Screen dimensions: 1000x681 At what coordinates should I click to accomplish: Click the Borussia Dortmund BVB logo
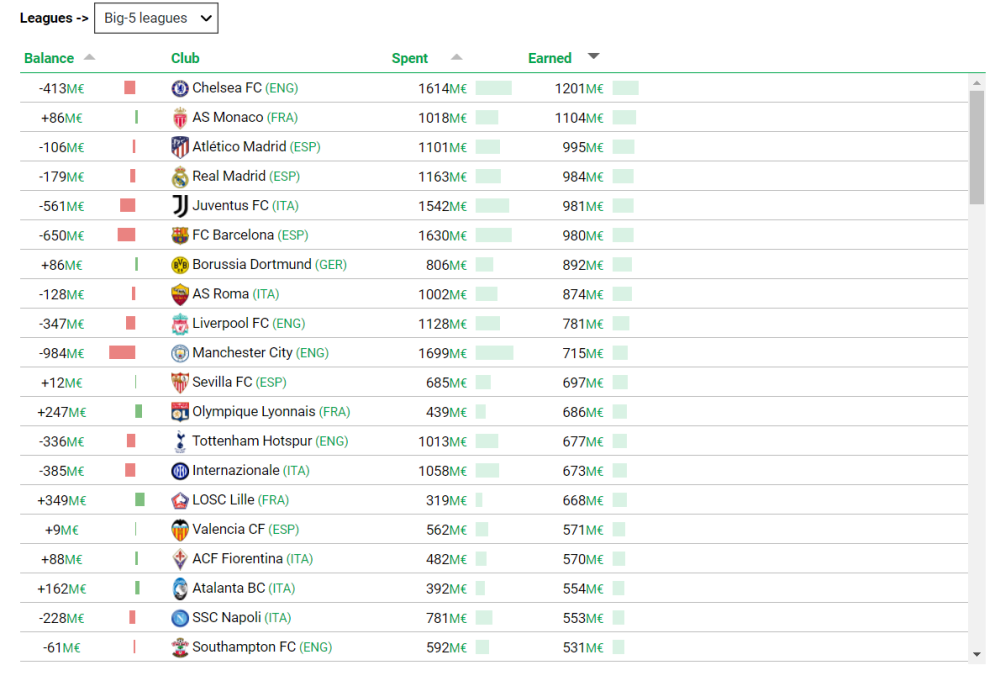click(x=180, y=265)
